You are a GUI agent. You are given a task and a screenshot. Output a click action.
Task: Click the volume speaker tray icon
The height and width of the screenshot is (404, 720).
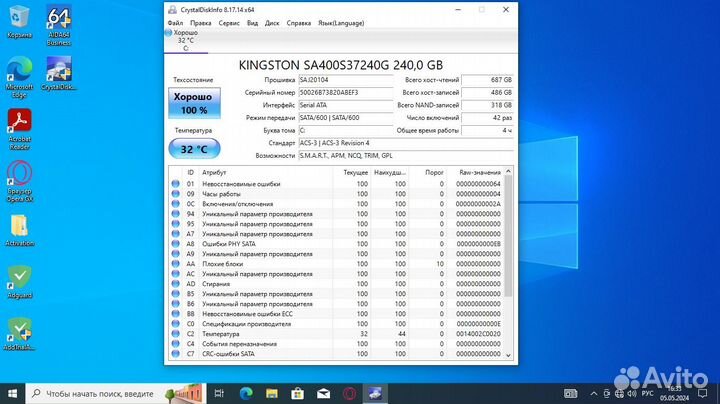coord(632,393)
